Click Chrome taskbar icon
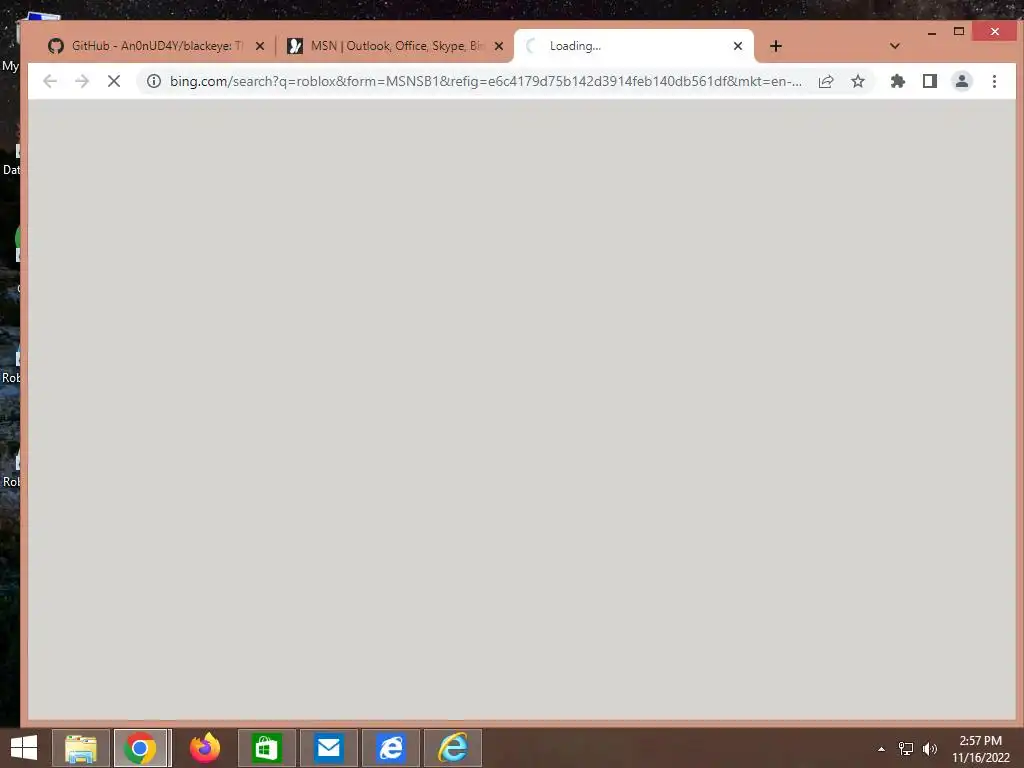The image size is (1024, 768). [141, 748]
